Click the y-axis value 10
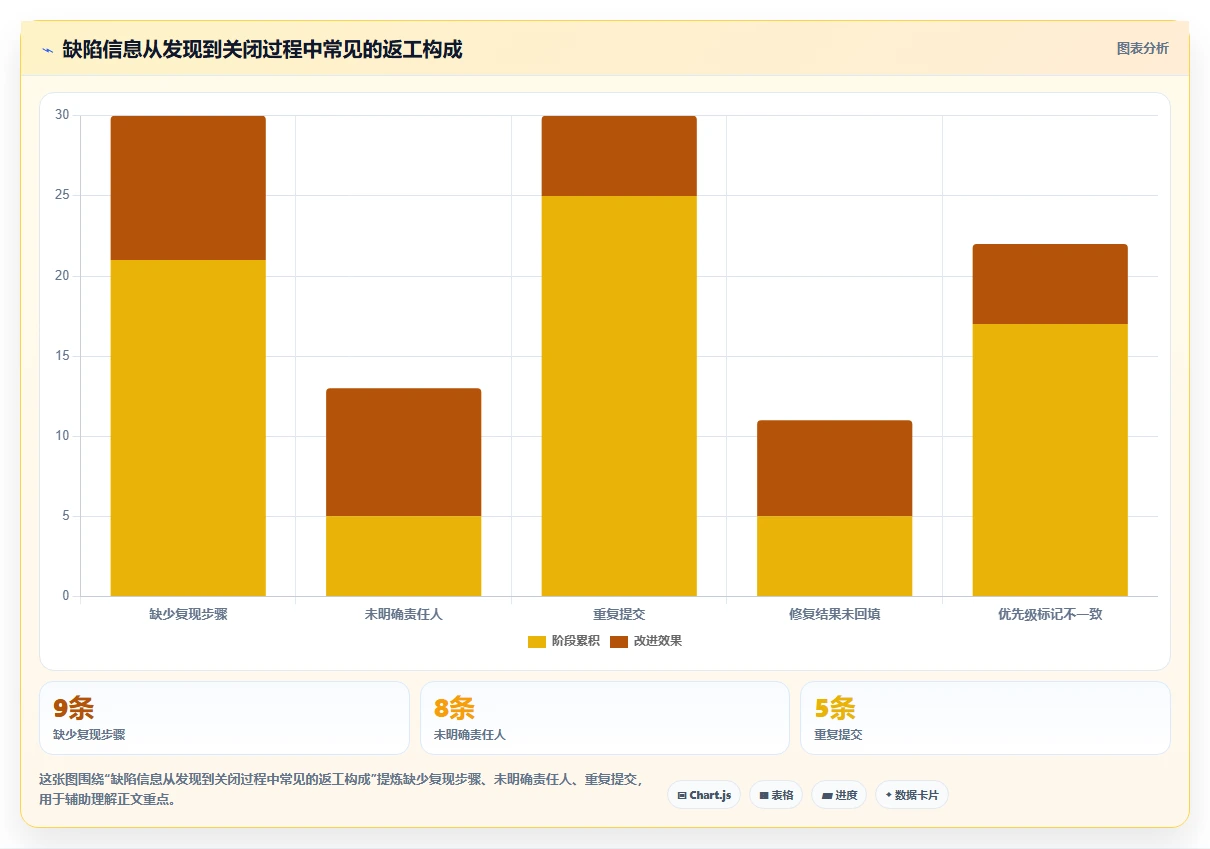Viewport: 1210px width, 849px height. pyautogui.click(x=62, y=436)
